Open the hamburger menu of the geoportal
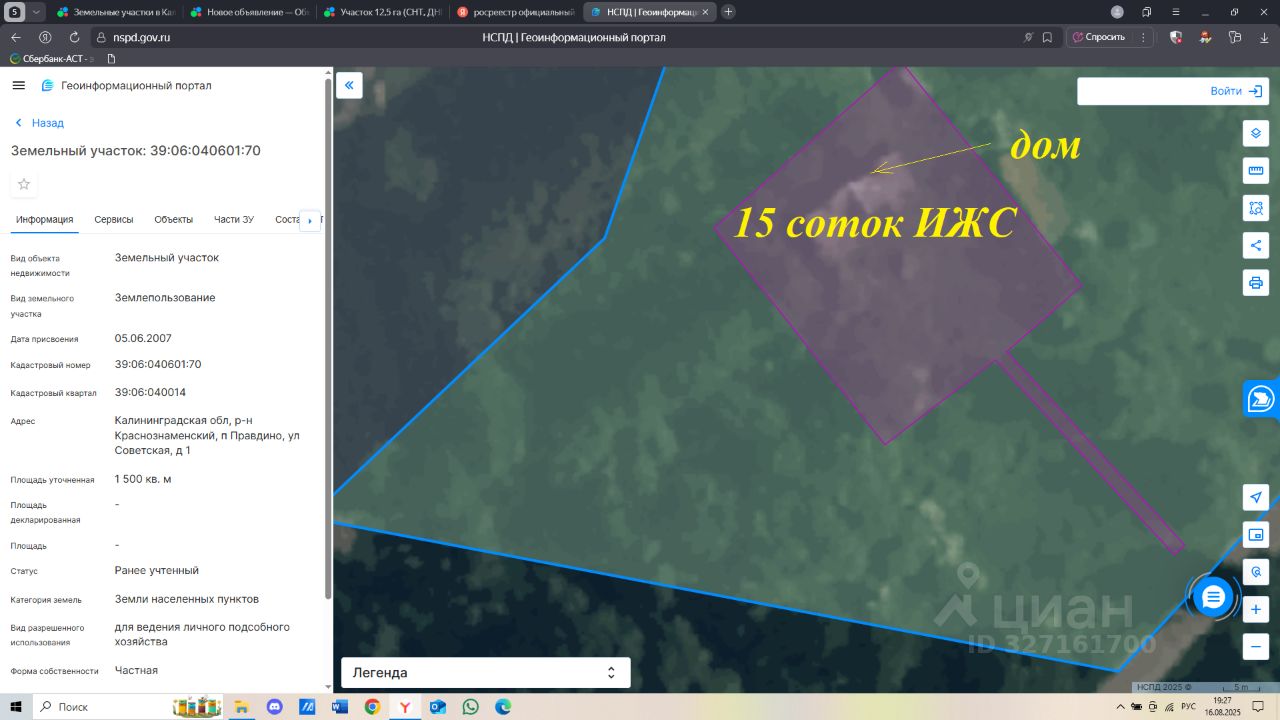The height and width of the screenshot is (720, 1280). pyautogui.click(x=18, y=86)
